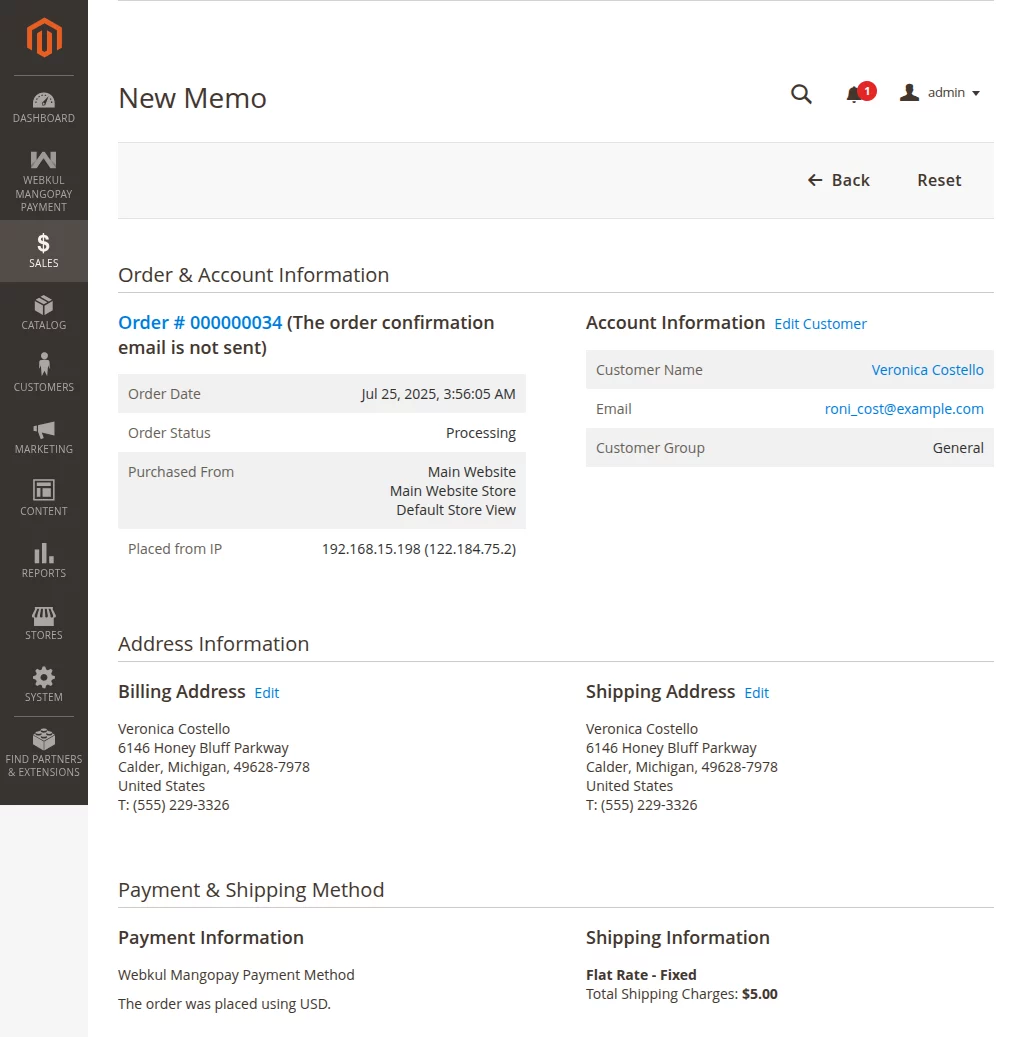The width and height of the screenshot is (1024, 1037).
Task: Edit the Shipping Address
Action: point(756,693)
